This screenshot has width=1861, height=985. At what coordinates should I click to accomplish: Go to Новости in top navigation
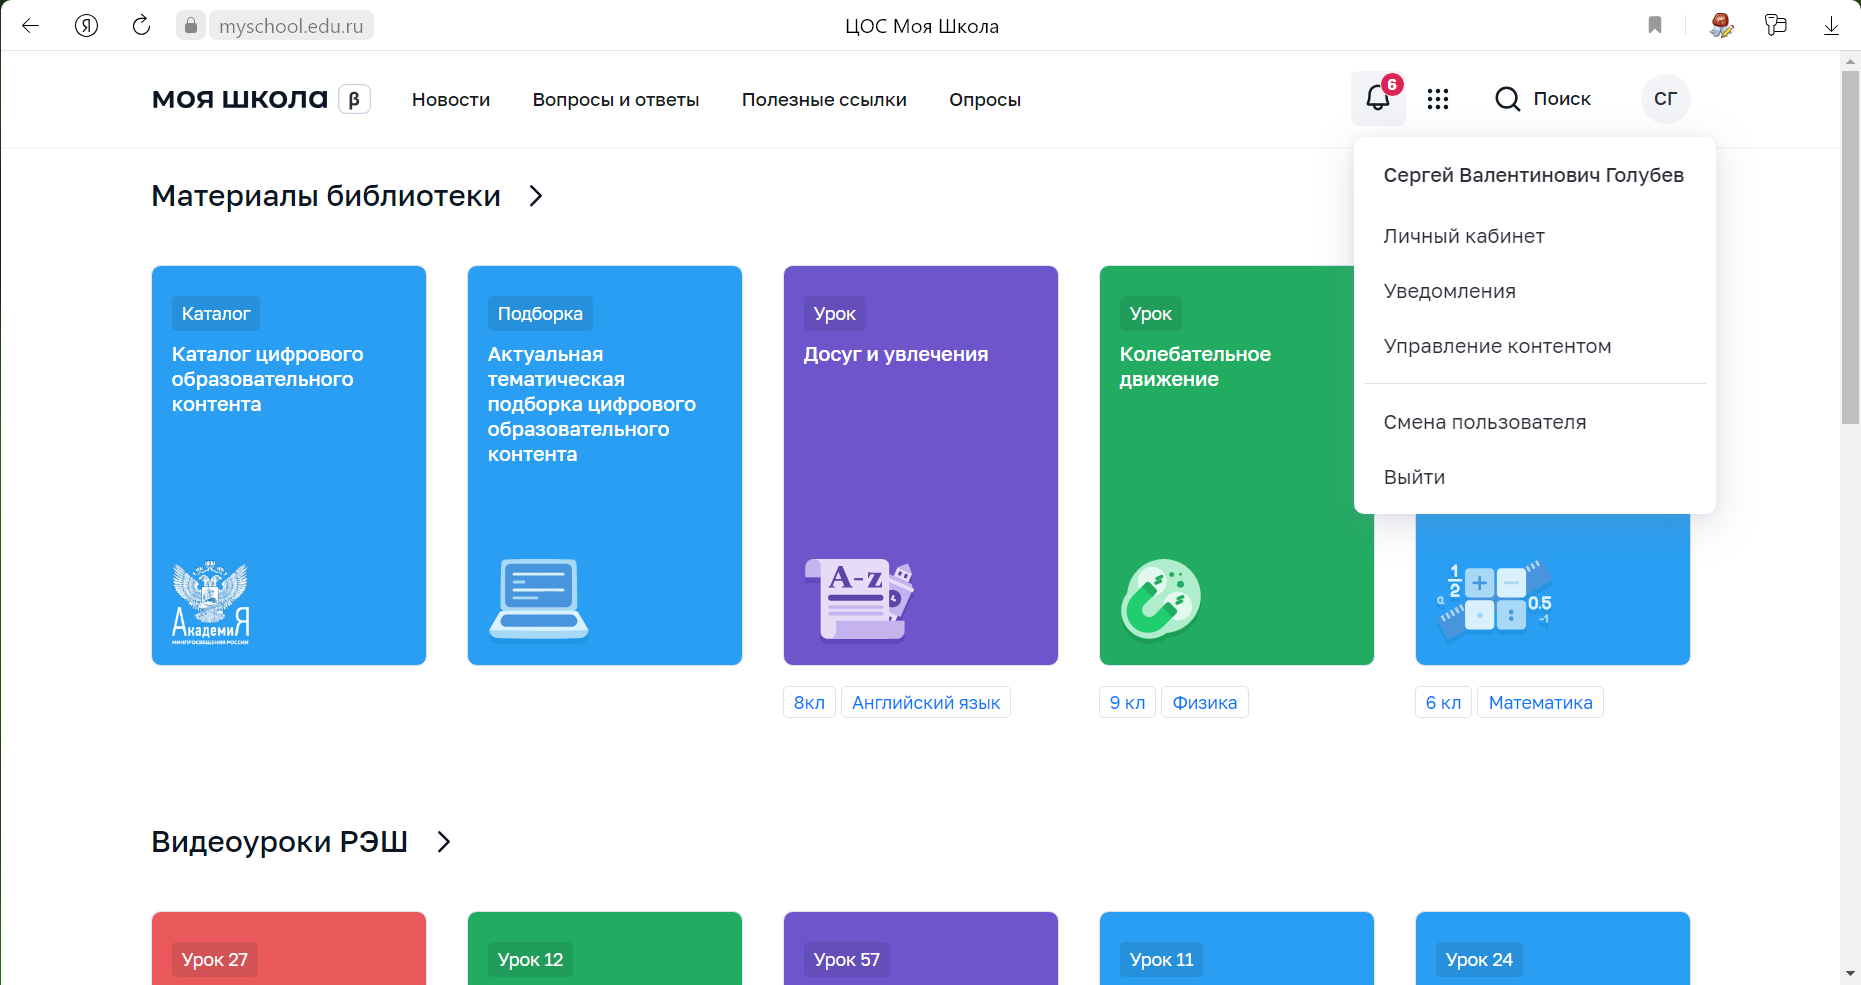[x=451, y=100]
